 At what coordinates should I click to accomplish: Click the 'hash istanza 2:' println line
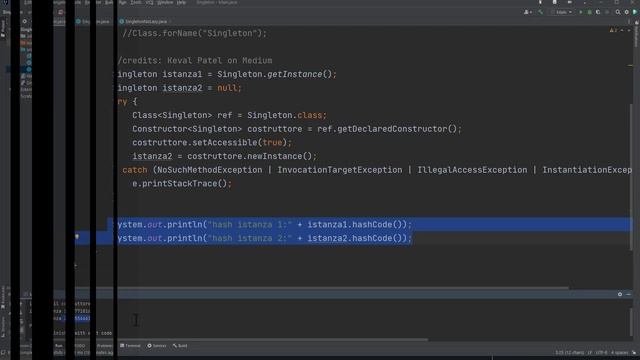click(264, 238)
